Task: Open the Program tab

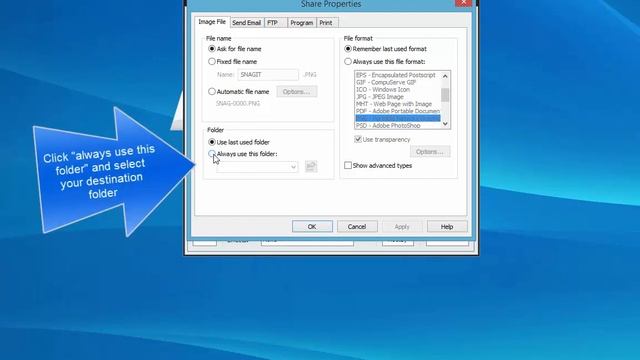Action: point(302,23)
